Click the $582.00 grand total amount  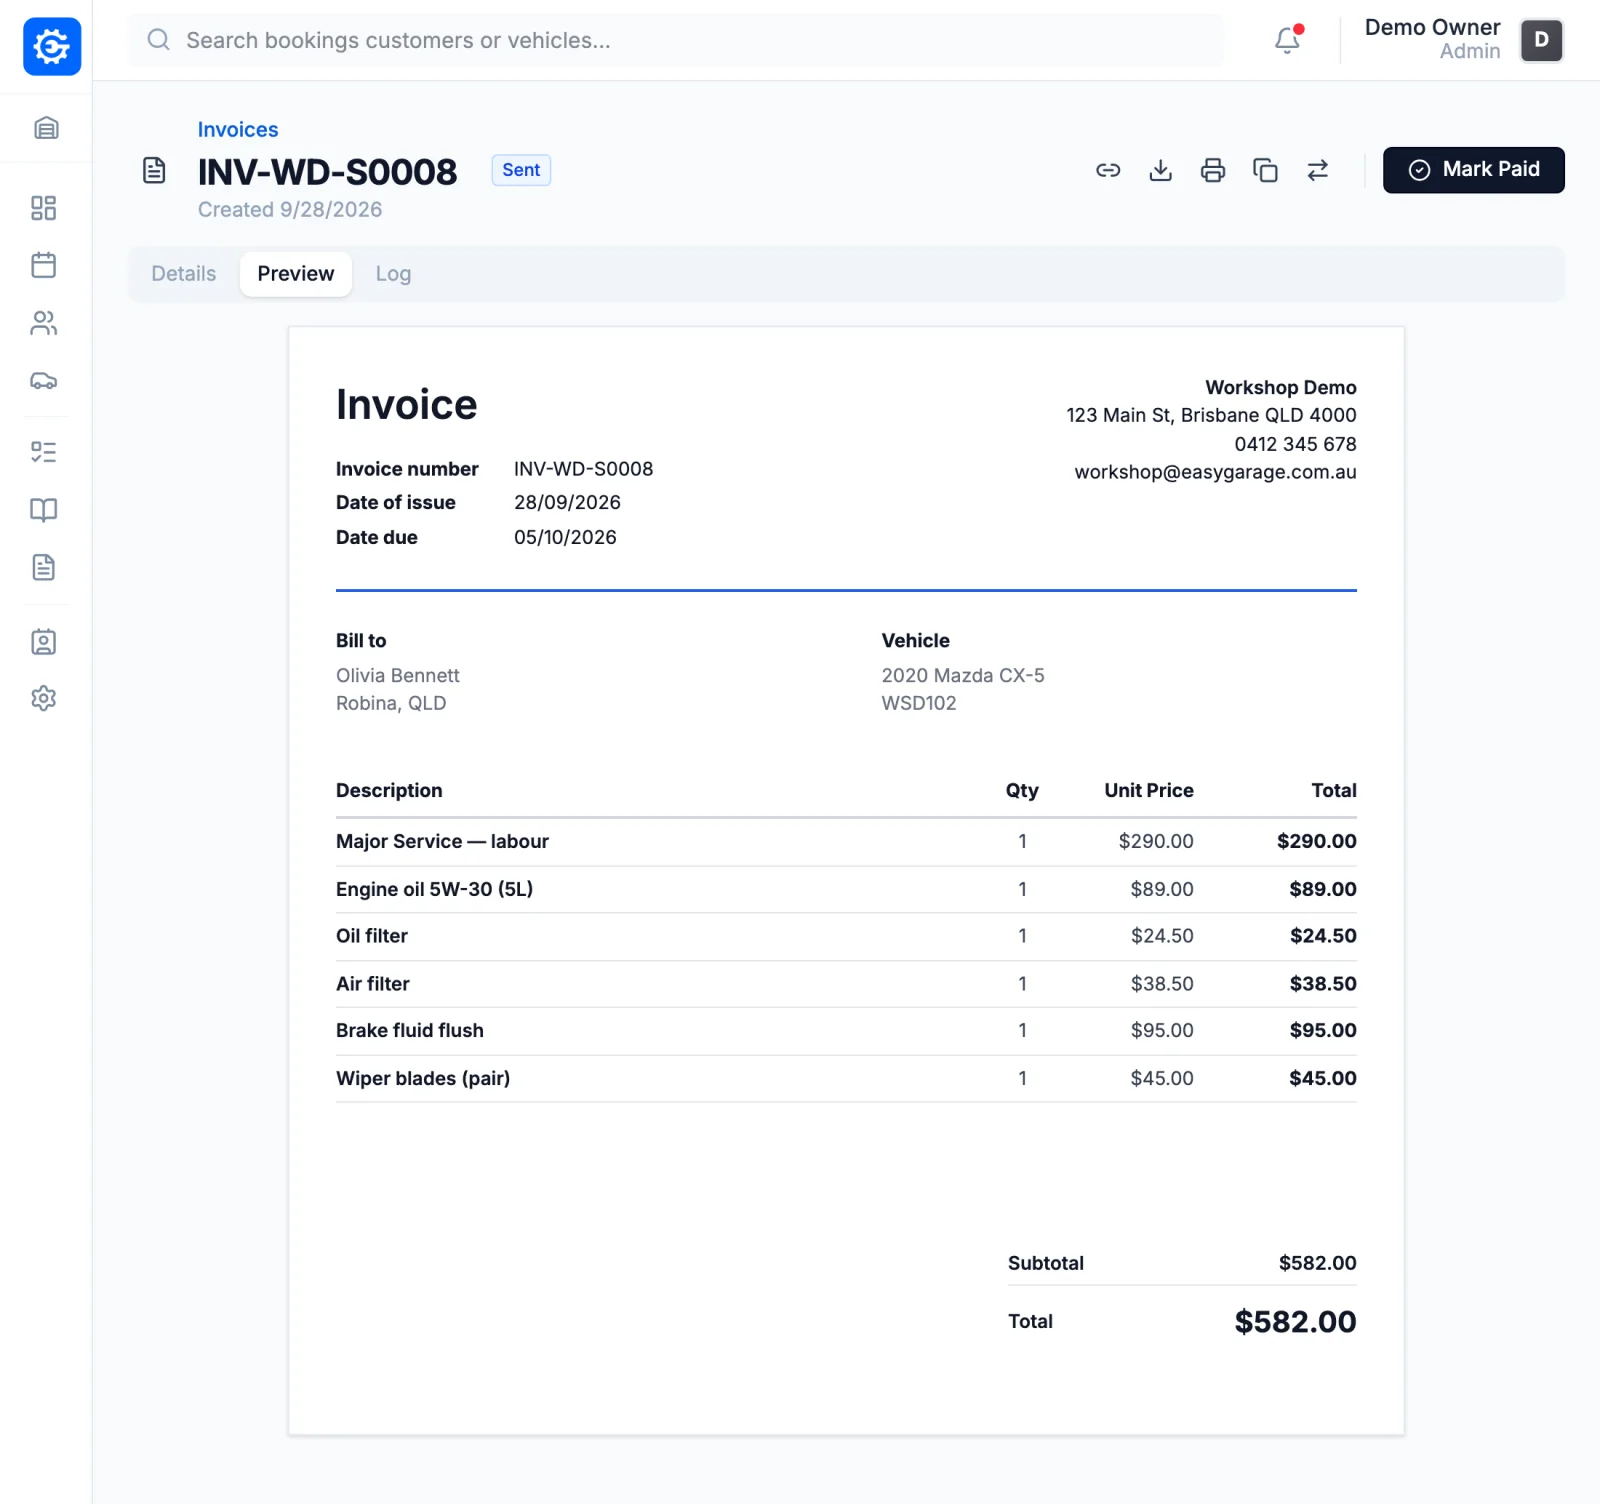click(x=1295, y=1322)
